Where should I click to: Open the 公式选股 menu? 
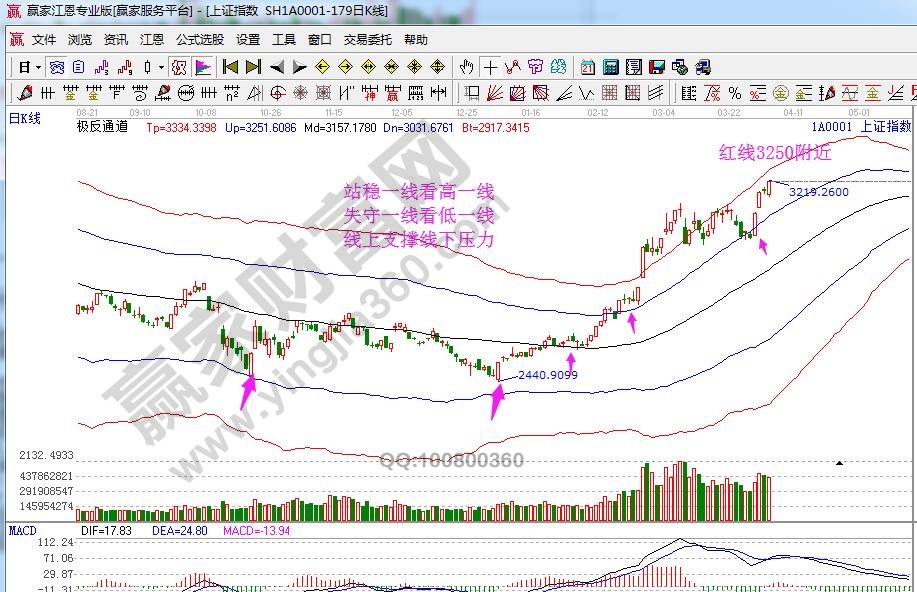click(200, 40)
